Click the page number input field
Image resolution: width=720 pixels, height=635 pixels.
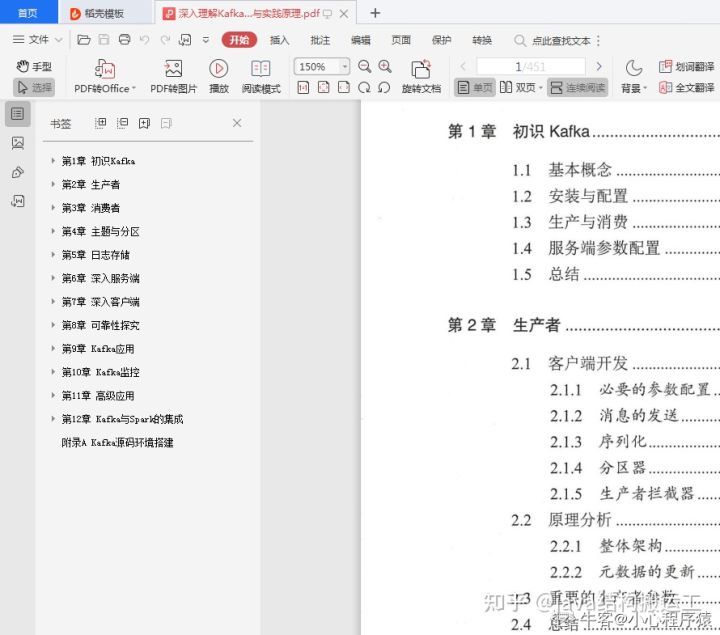pyautogui.click(x=530, y=67)
